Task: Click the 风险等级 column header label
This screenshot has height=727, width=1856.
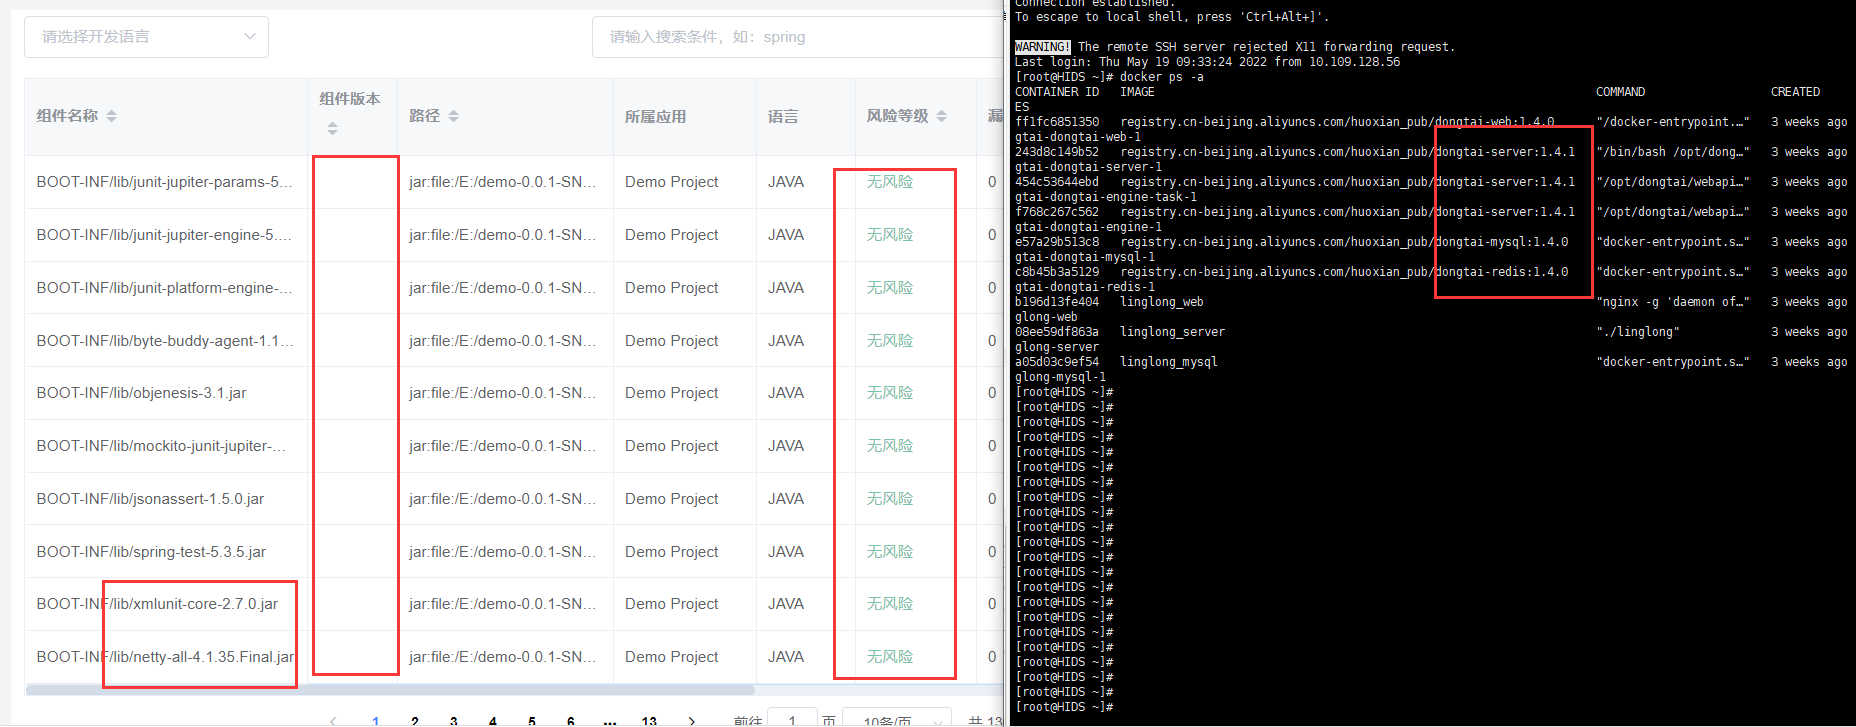Action: click(x=897, y=116)
